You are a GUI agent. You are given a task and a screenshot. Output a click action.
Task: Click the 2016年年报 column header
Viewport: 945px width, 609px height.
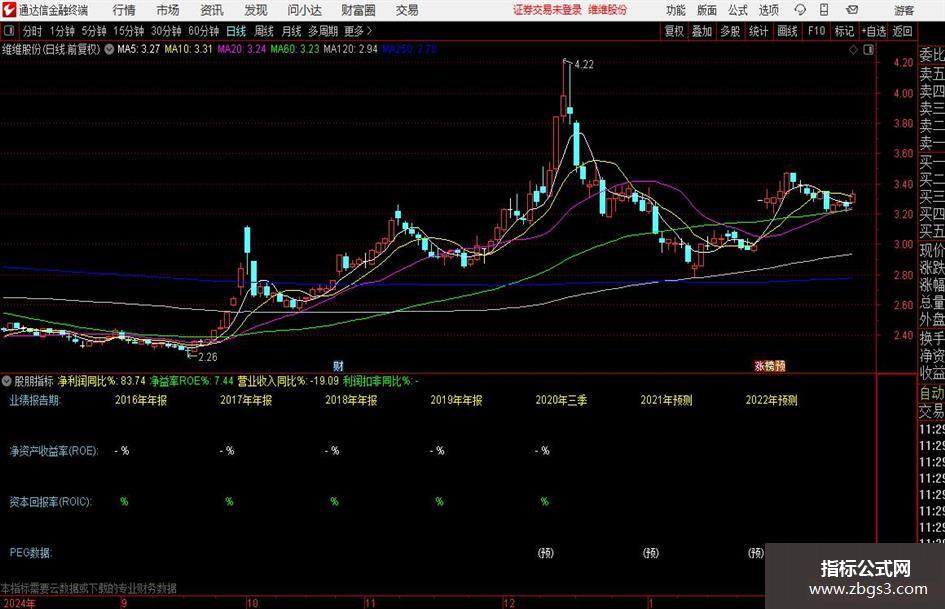pos(141,400)
